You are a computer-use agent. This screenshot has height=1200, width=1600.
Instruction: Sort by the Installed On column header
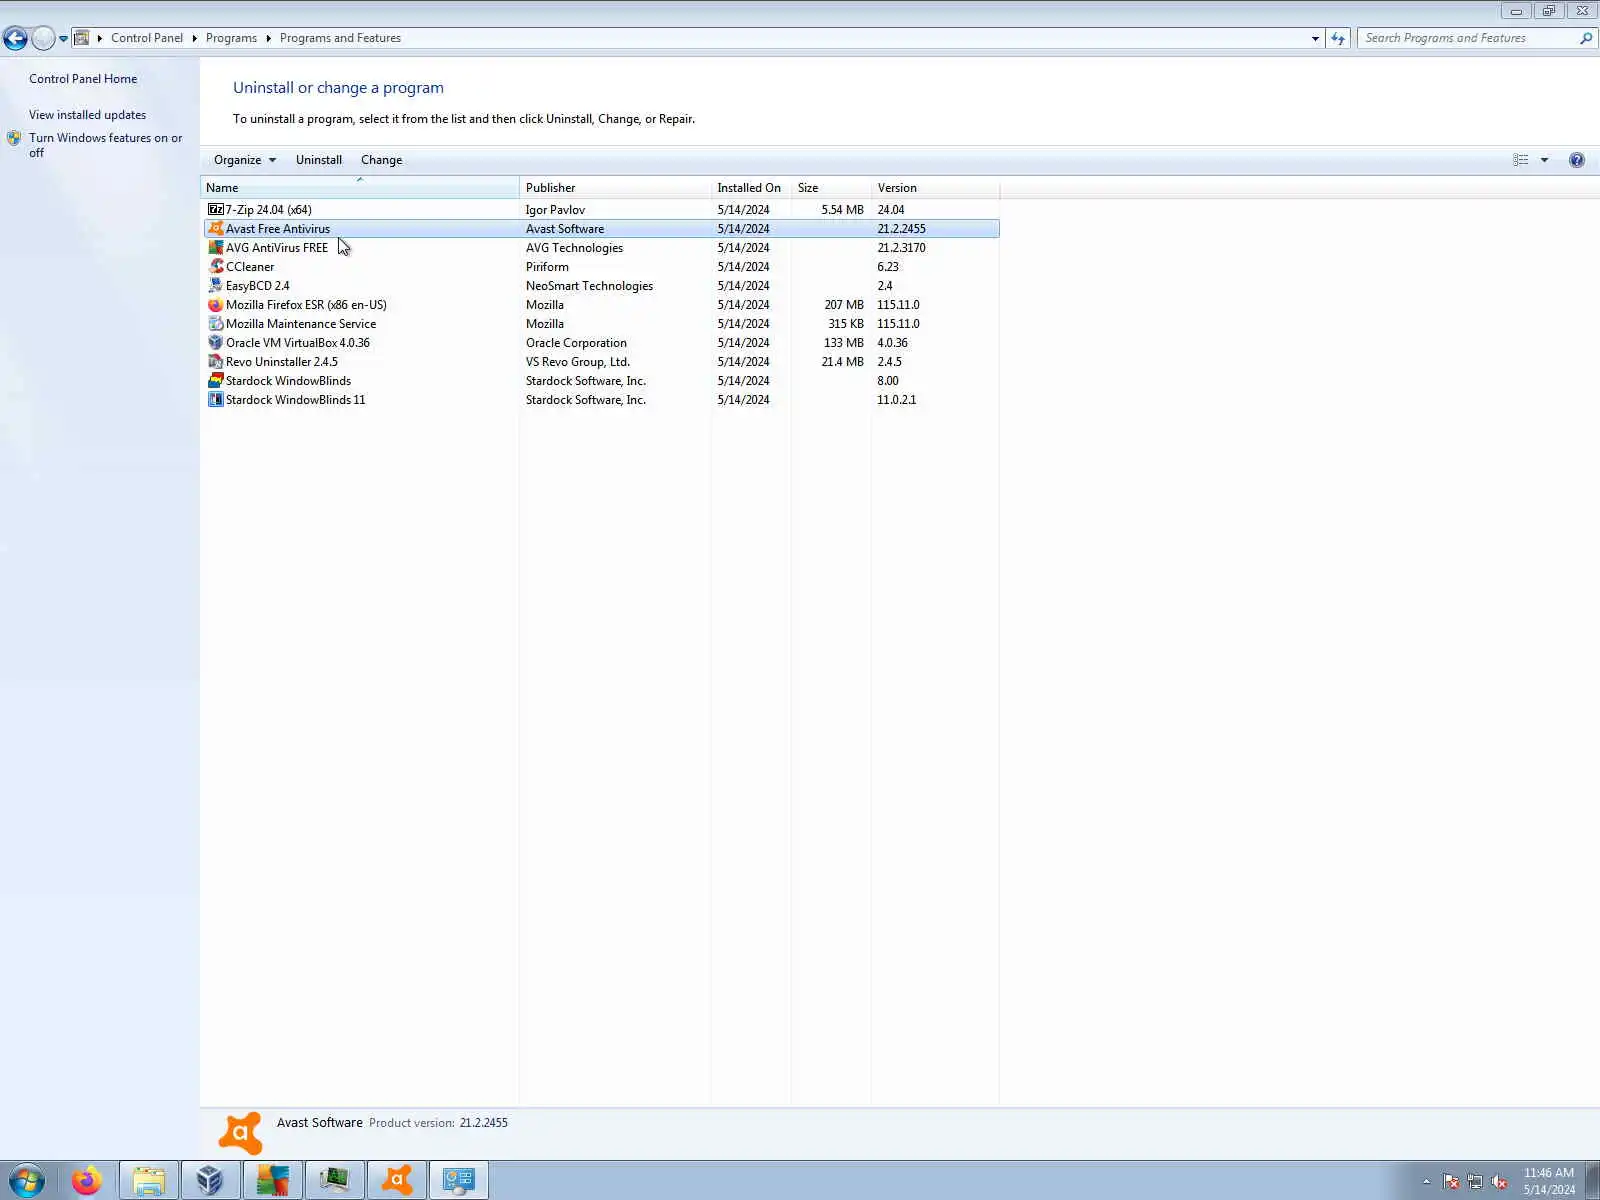coord(751,188)
